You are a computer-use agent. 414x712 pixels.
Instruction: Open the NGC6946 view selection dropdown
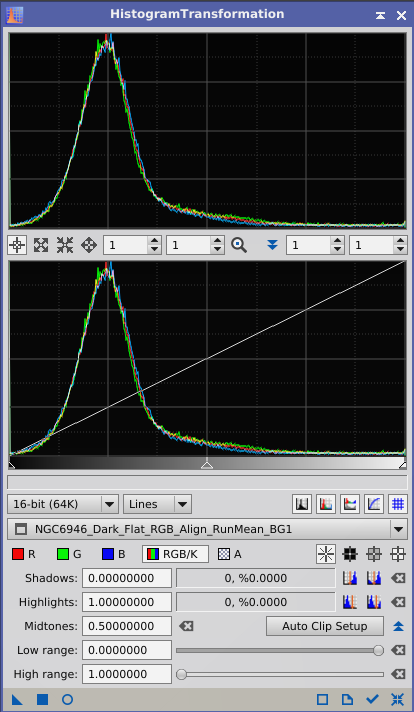pyautogui.click(x=207, y=529)
